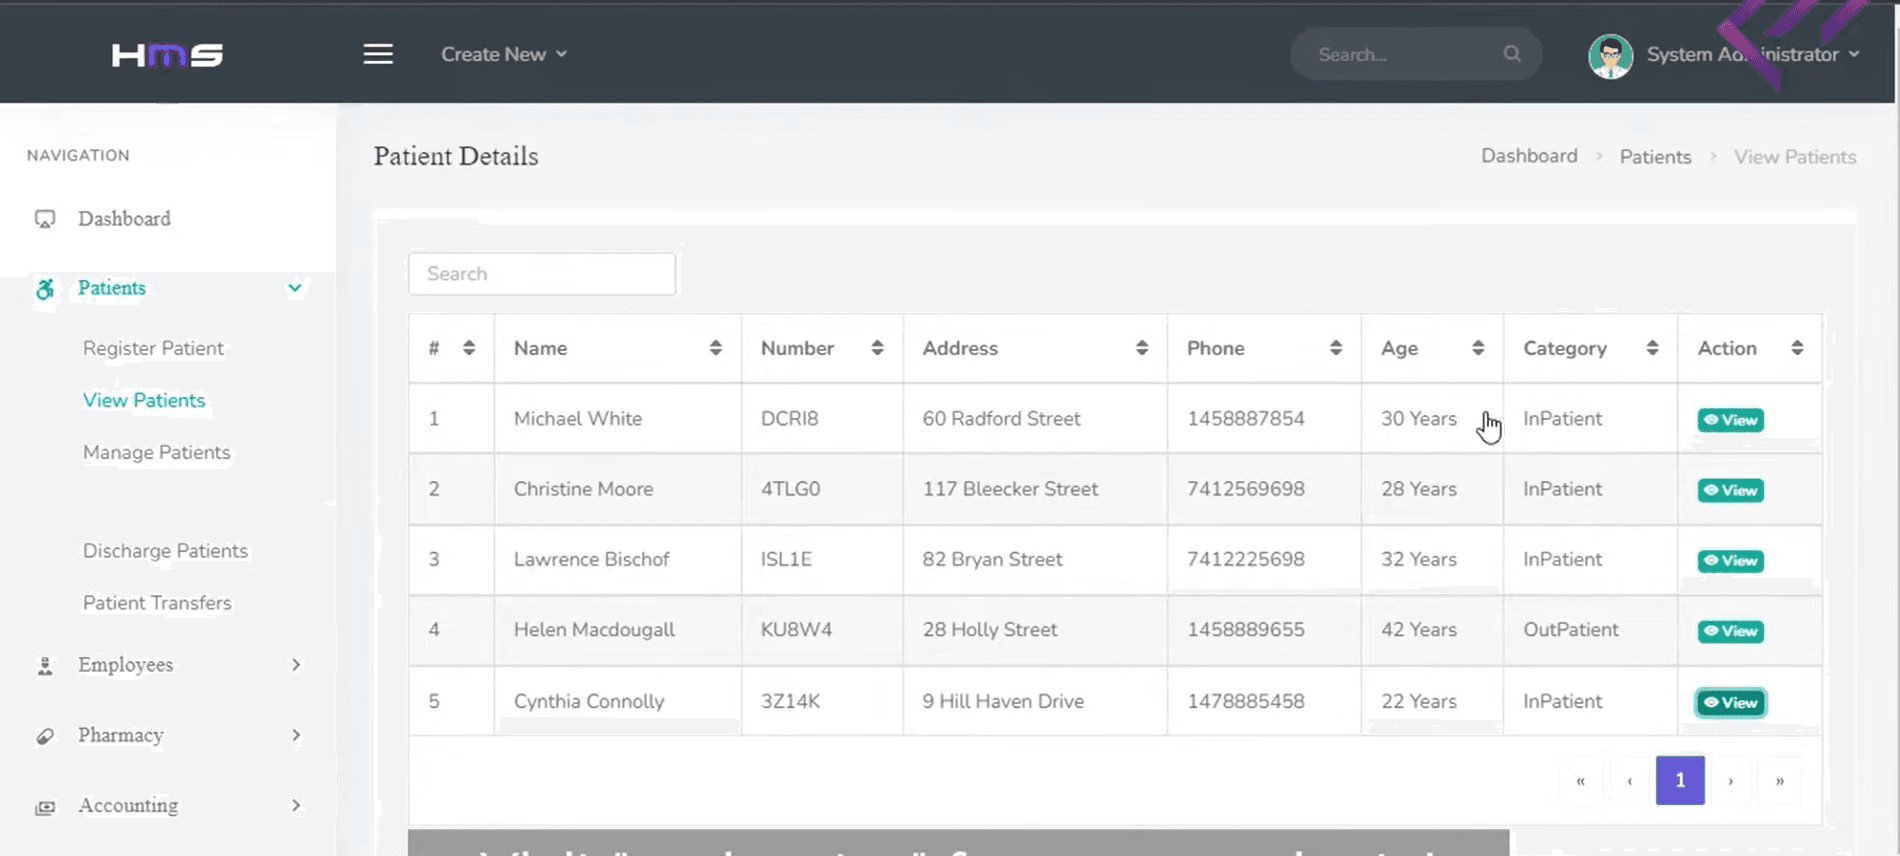Click the patient table Search field
The width and height of the screenshot is (1900, 856).
pos(542,274)
